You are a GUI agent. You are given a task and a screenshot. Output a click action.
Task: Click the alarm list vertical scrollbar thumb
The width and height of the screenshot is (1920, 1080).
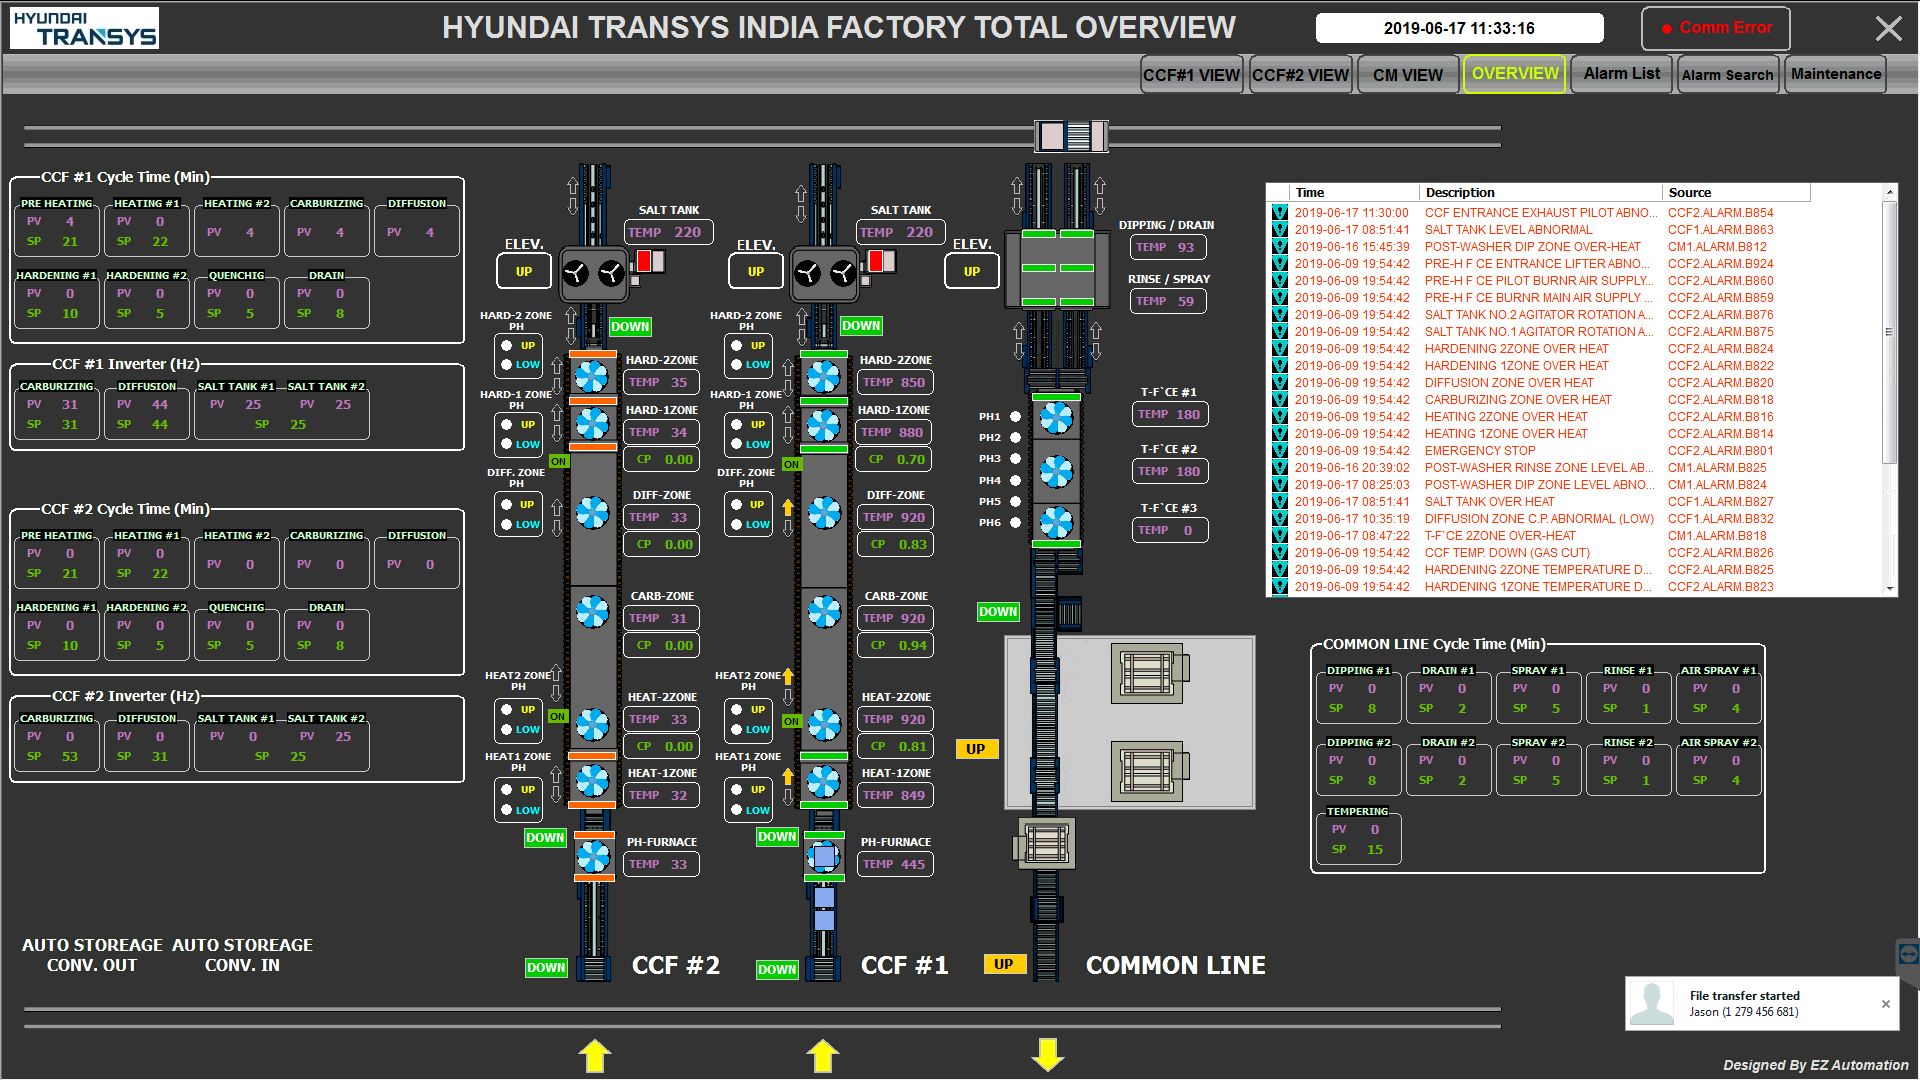1889,332
